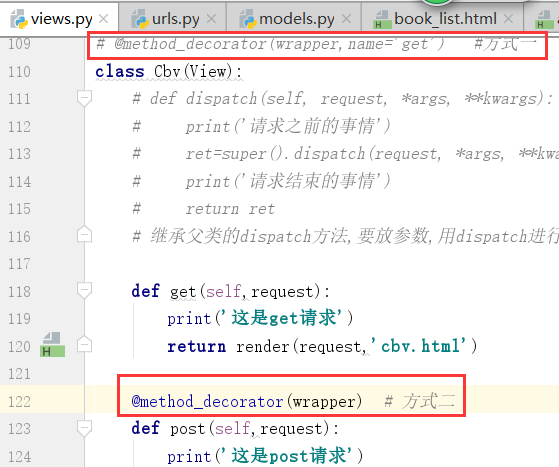Click line number 117 in the gutter

pyautogui.click(x=19, y=264)
